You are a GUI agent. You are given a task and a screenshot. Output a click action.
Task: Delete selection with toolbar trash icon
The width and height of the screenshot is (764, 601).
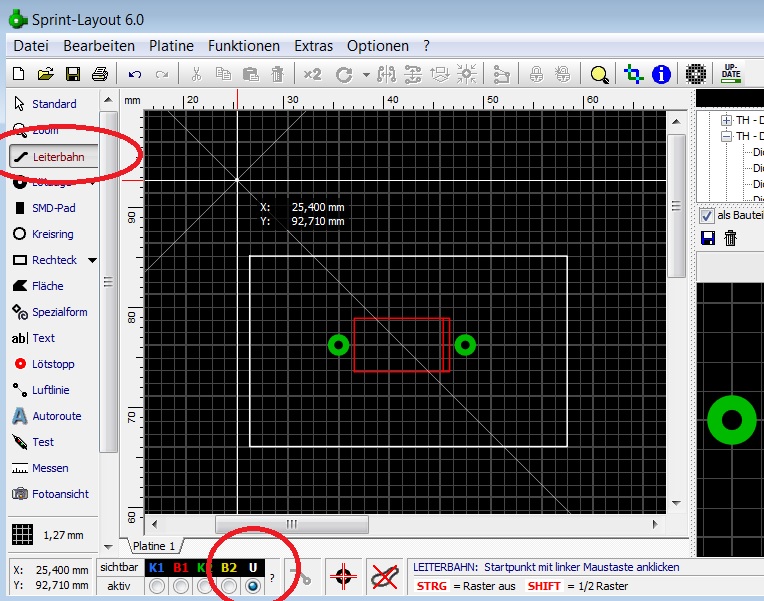pos(277,74)
